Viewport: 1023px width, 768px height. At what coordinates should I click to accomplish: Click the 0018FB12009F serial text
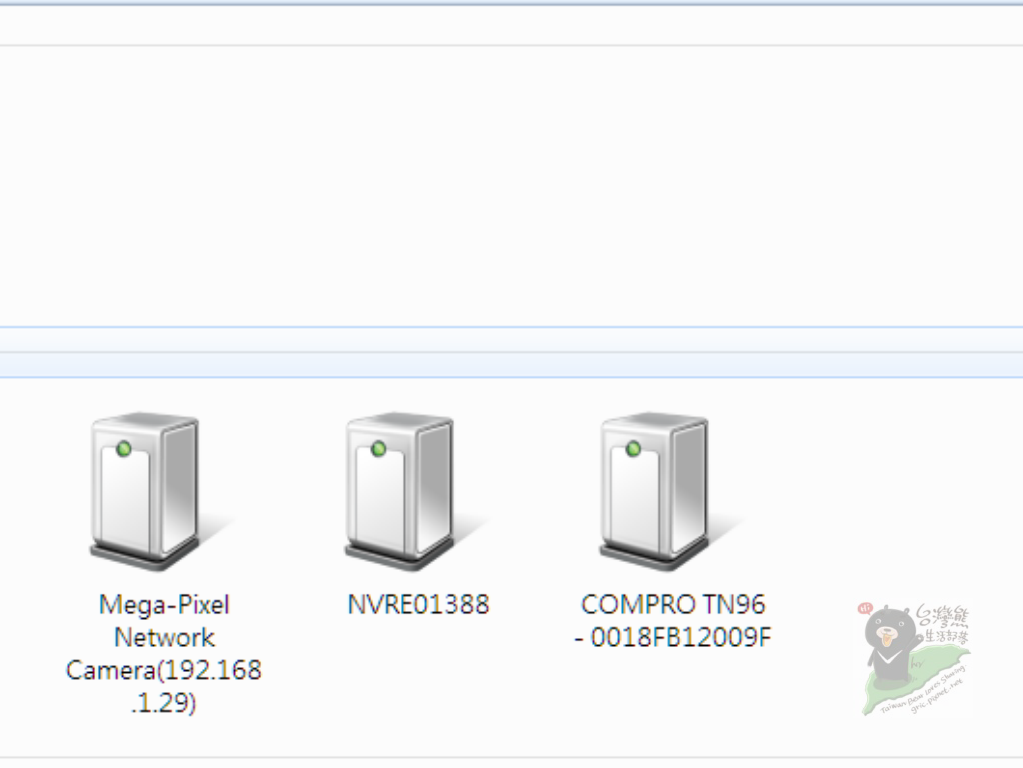(x=680, y=637)
